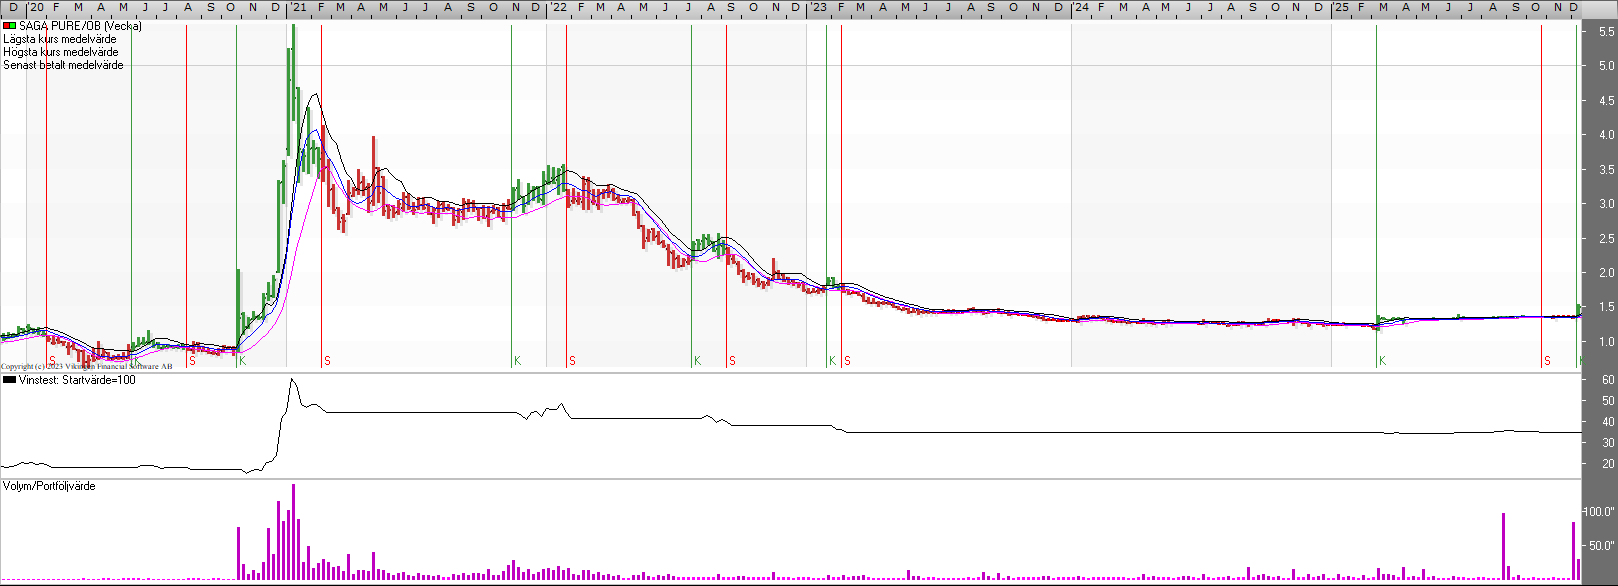Click the '25 year label on time axis
Screen dimensions: 1618x586
click(1341, 8)
